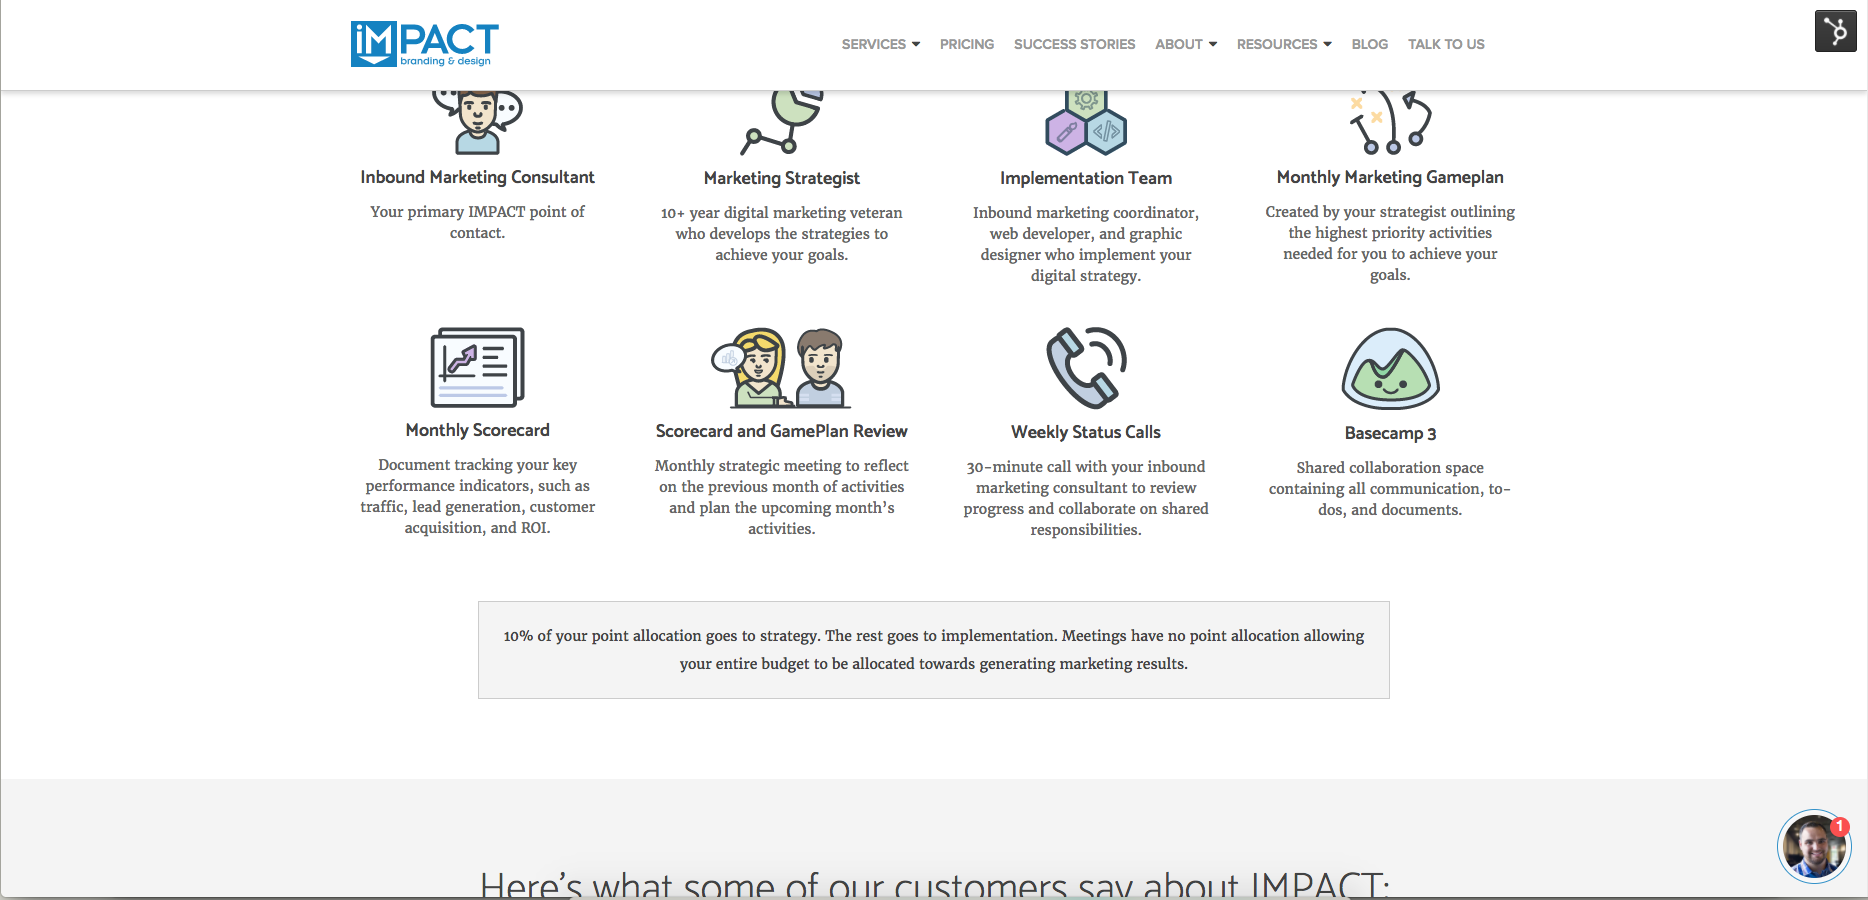The height and width of the screenshot is (900, 1868).
Task: Click the Scorecard and GamePlan Review people icon
Action: (x=781, y=367)
